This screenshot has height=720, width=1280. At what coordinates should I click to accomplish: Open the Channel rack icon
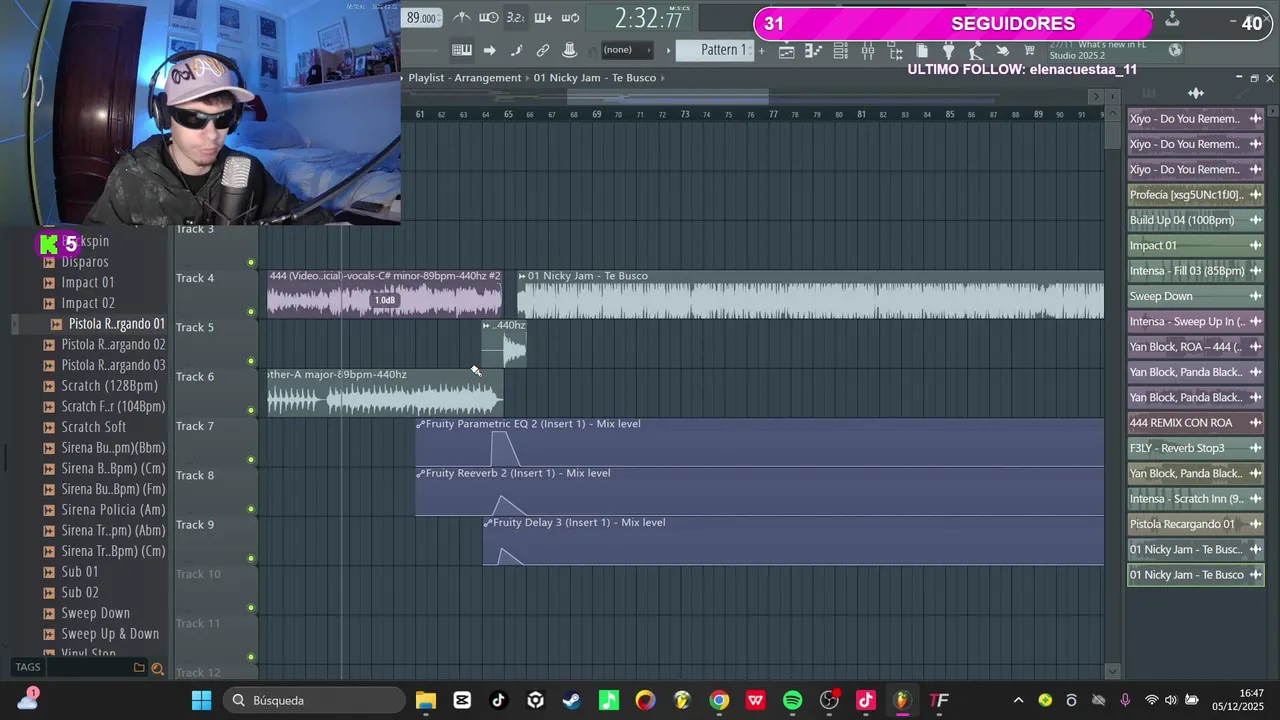click(840, 51)
